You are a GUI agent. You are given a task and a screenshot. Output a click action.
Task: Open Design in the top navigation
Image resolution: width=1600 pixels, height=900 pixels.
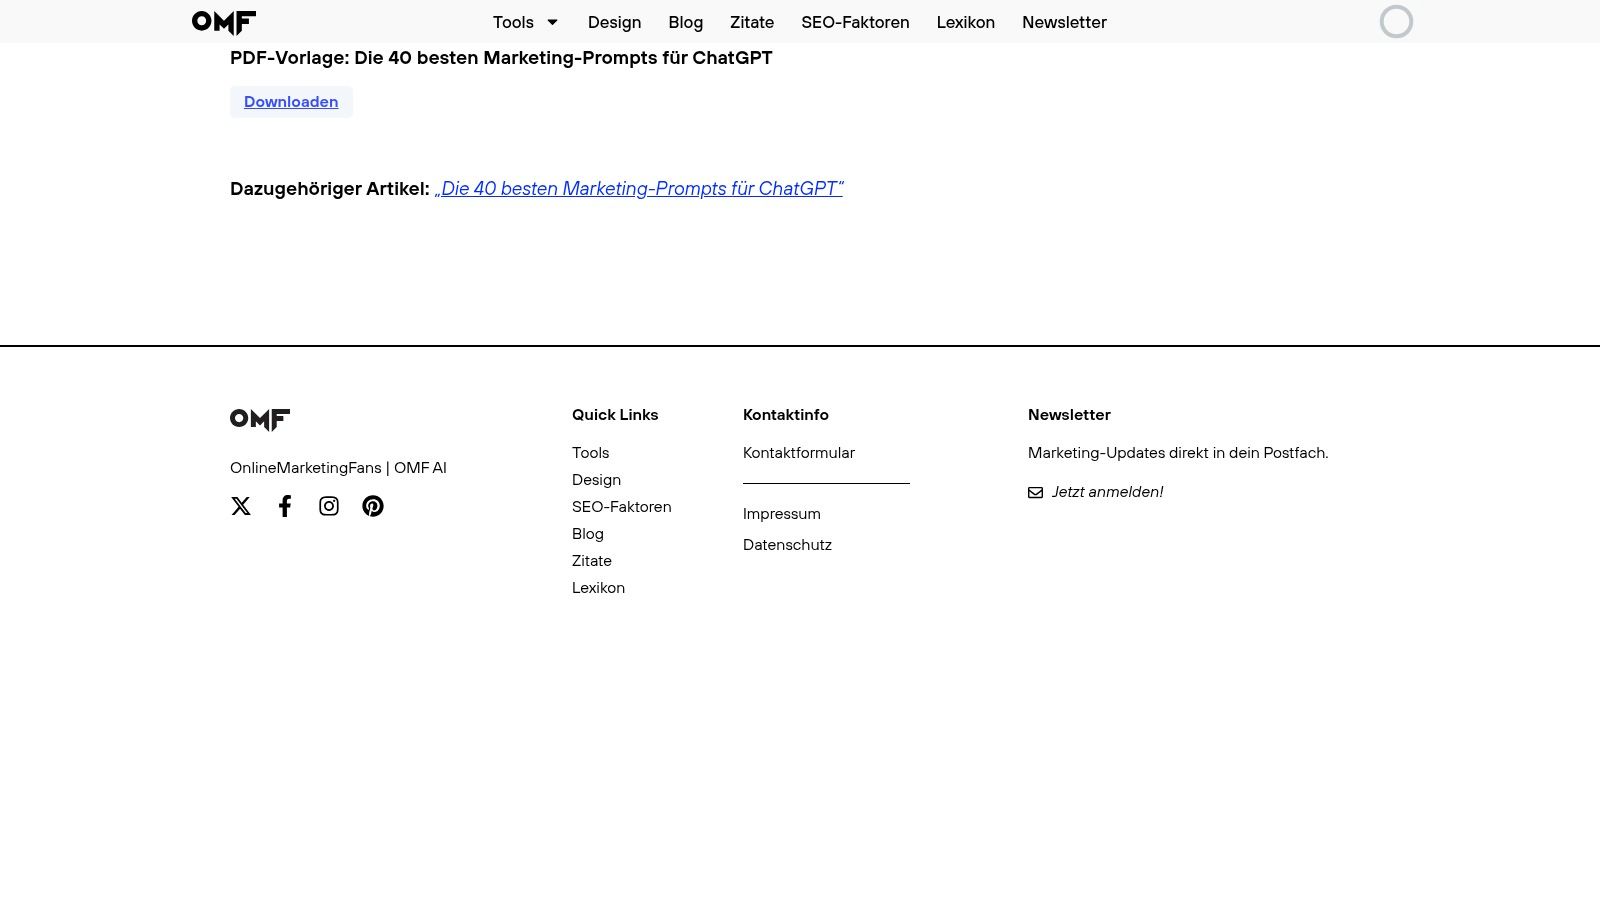[x=614, y=22]
